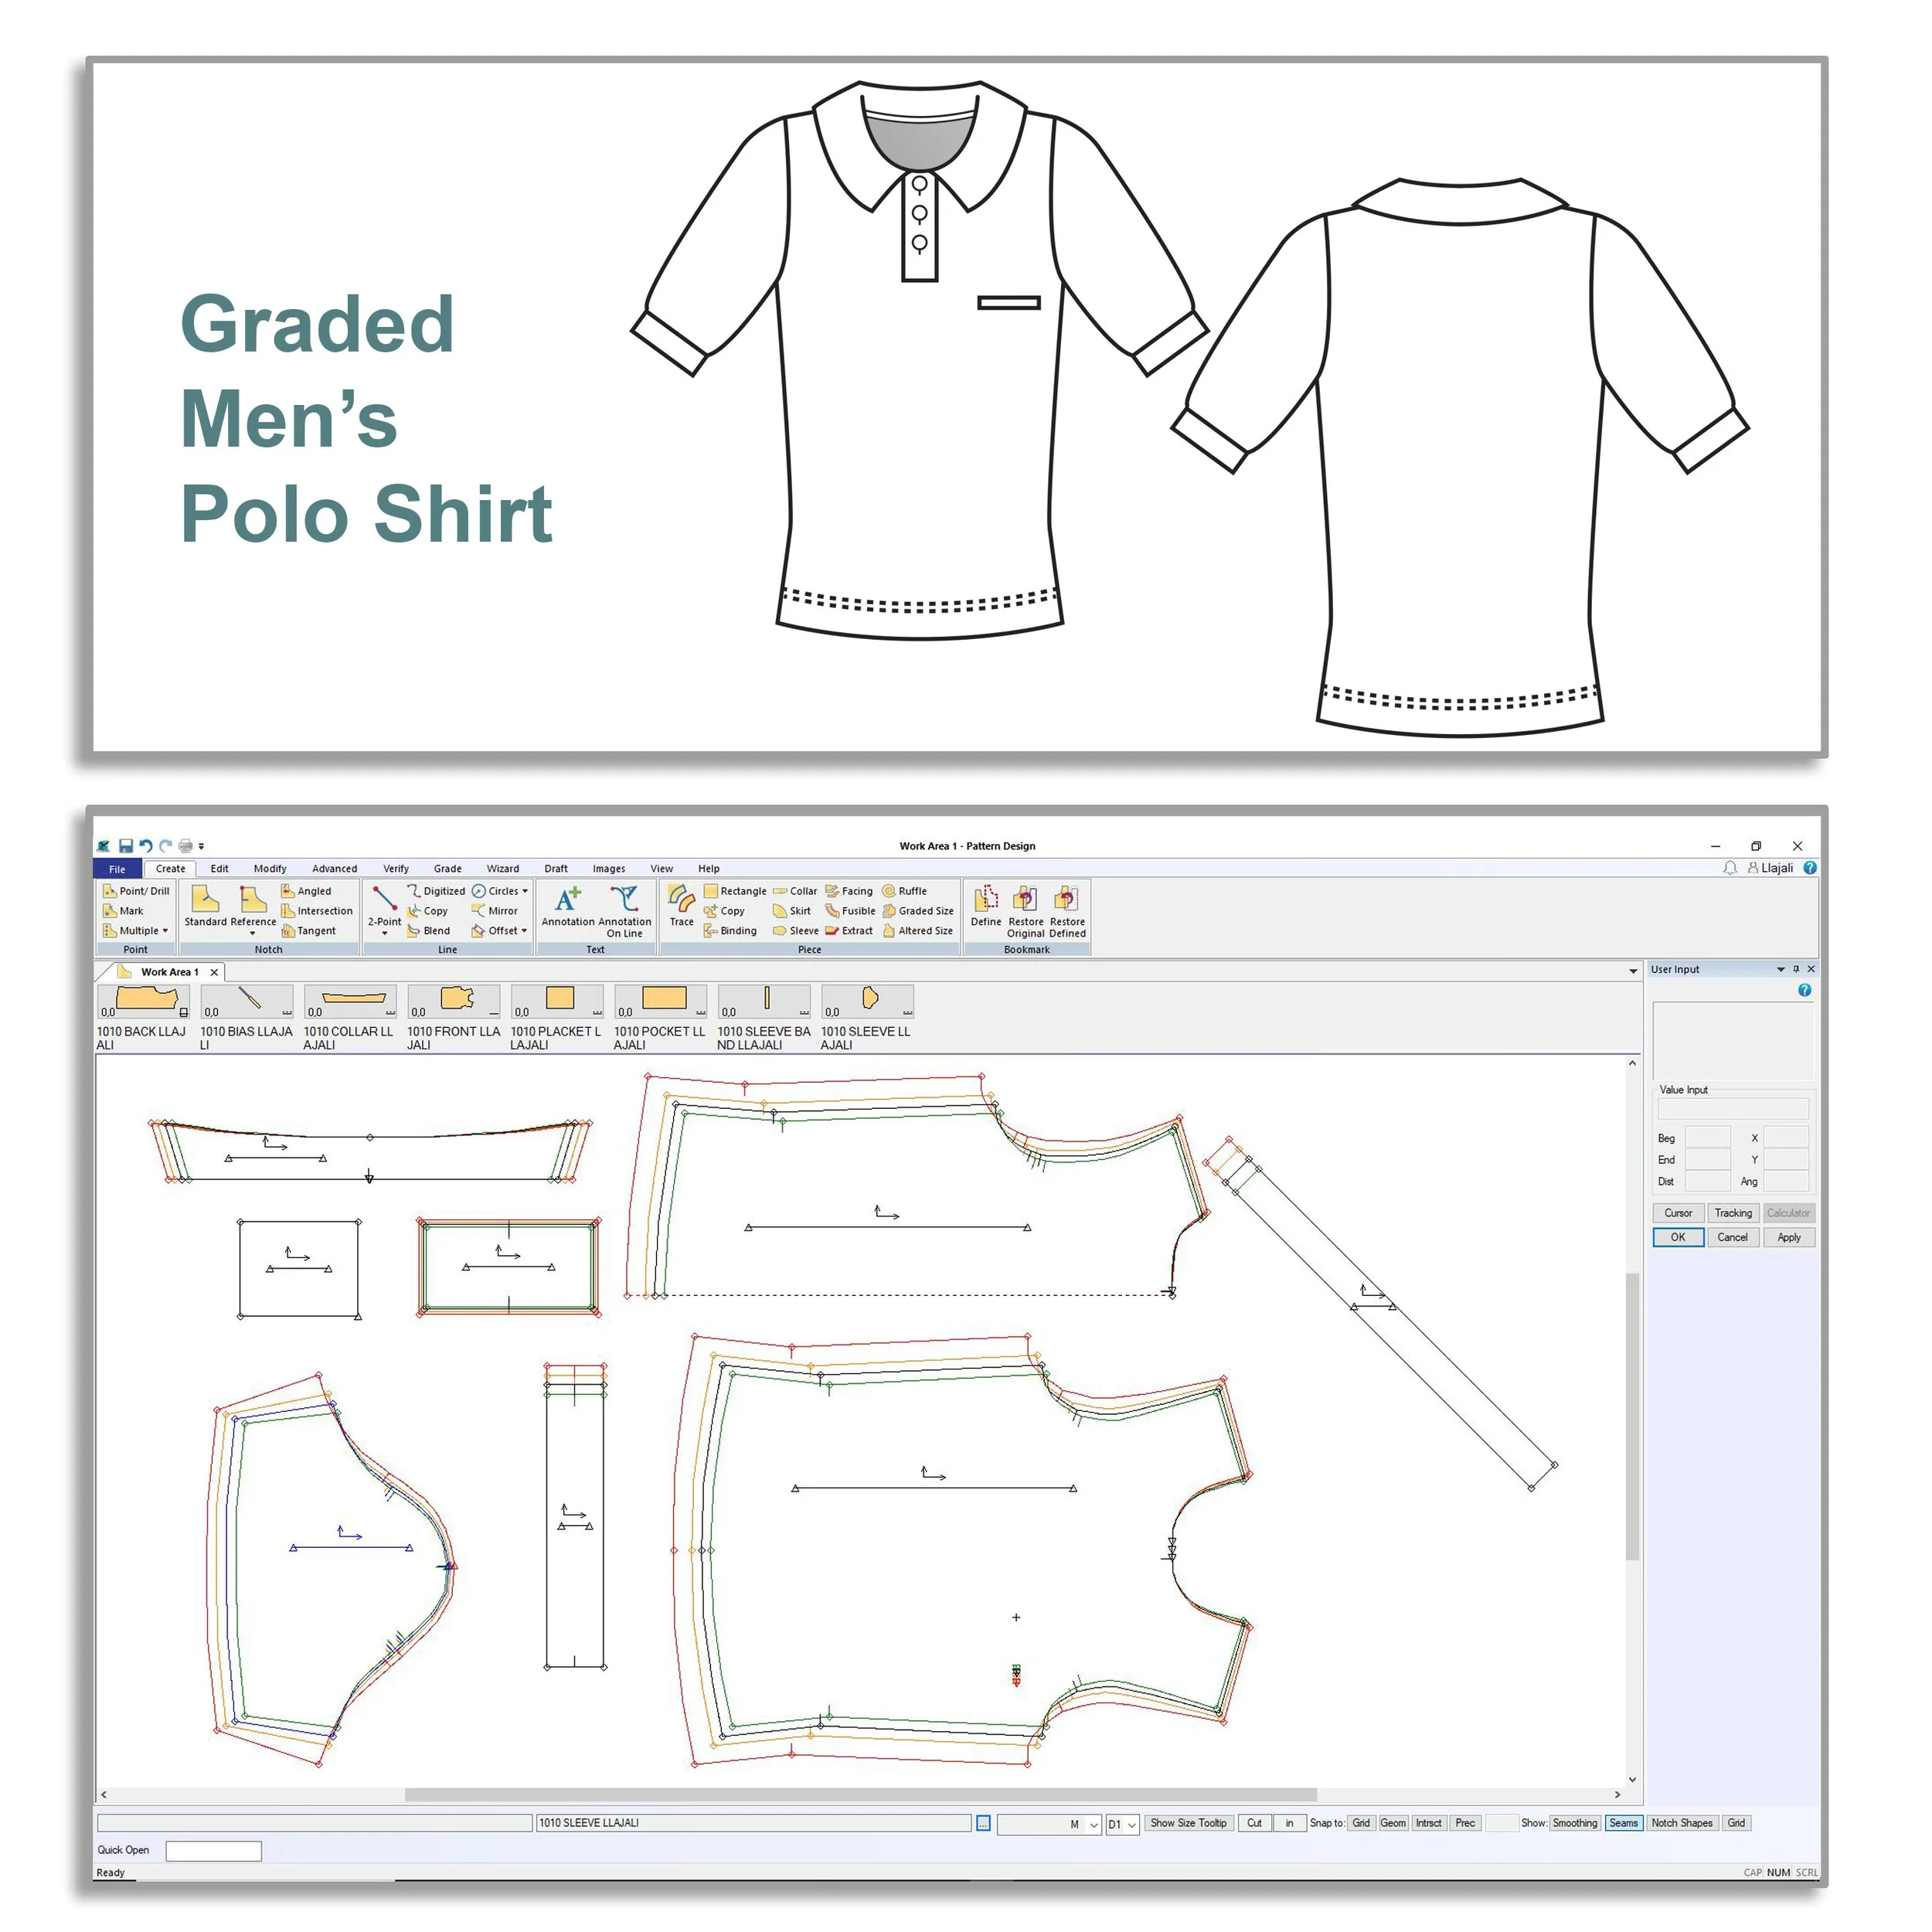
Task: Open the 2-Point line dropdown
Action: point(384,934)
